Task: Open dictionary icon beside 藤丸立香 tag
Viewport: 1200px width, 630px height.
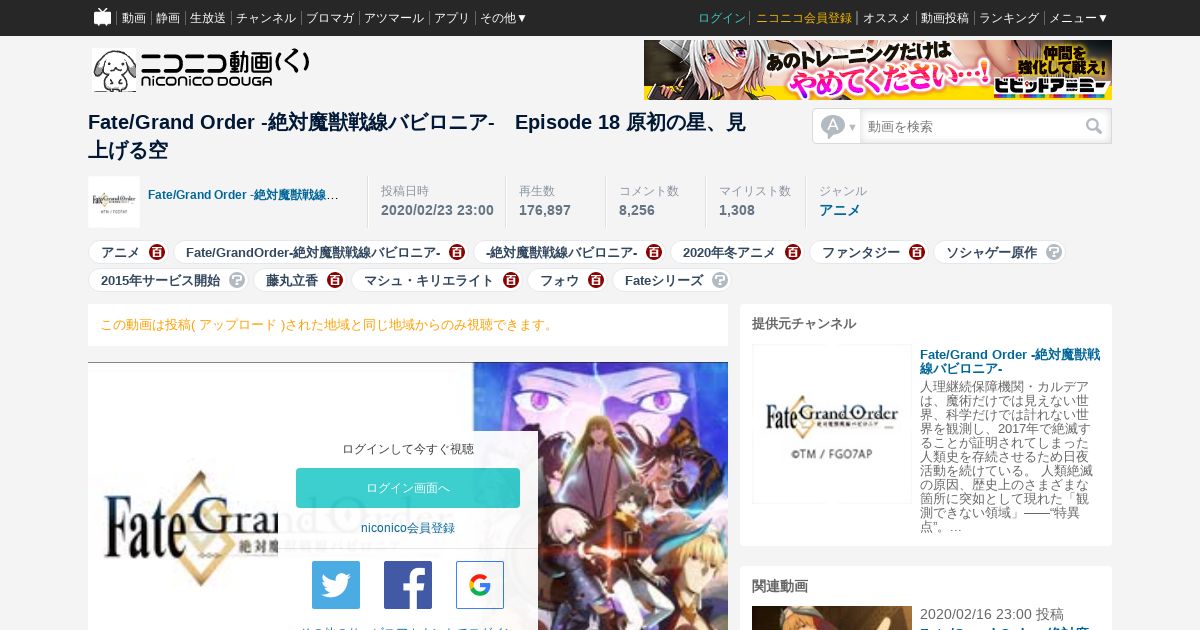Action: click(x=335, y=280)
